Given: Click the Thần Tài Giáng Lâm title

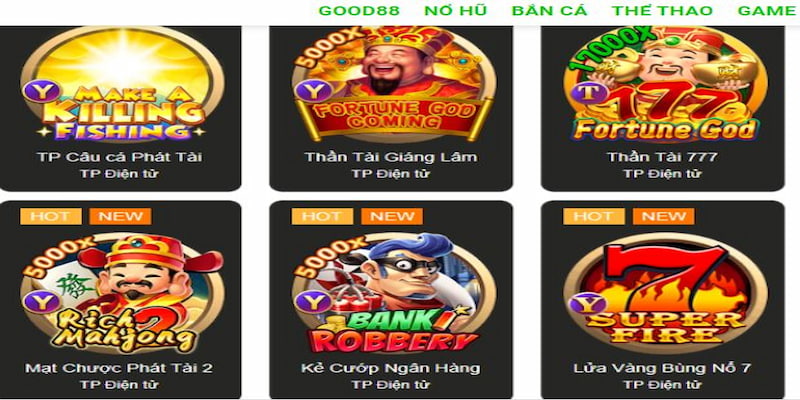Looking at the screenshot, I should tap(391, 157).
